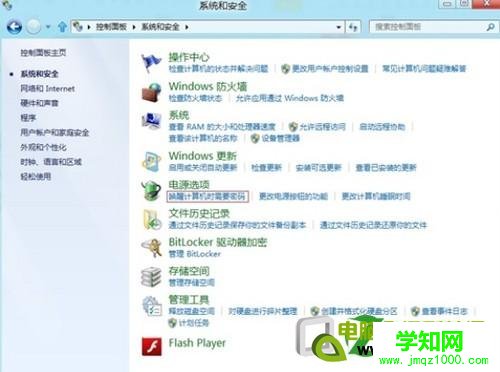Click 启用或关闭自动更新 link
The image size is (500, 372).
point(203,168)
